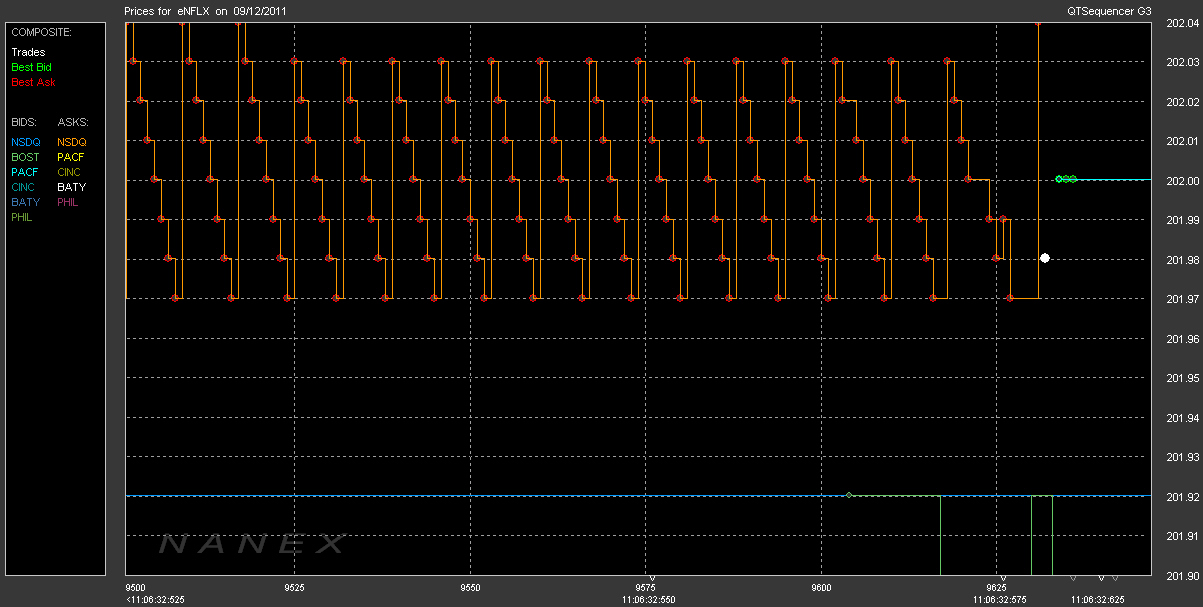Screen dimensions: 1203x607
Task: Click the 201.95 price axis label
Action: [1183, 378]
